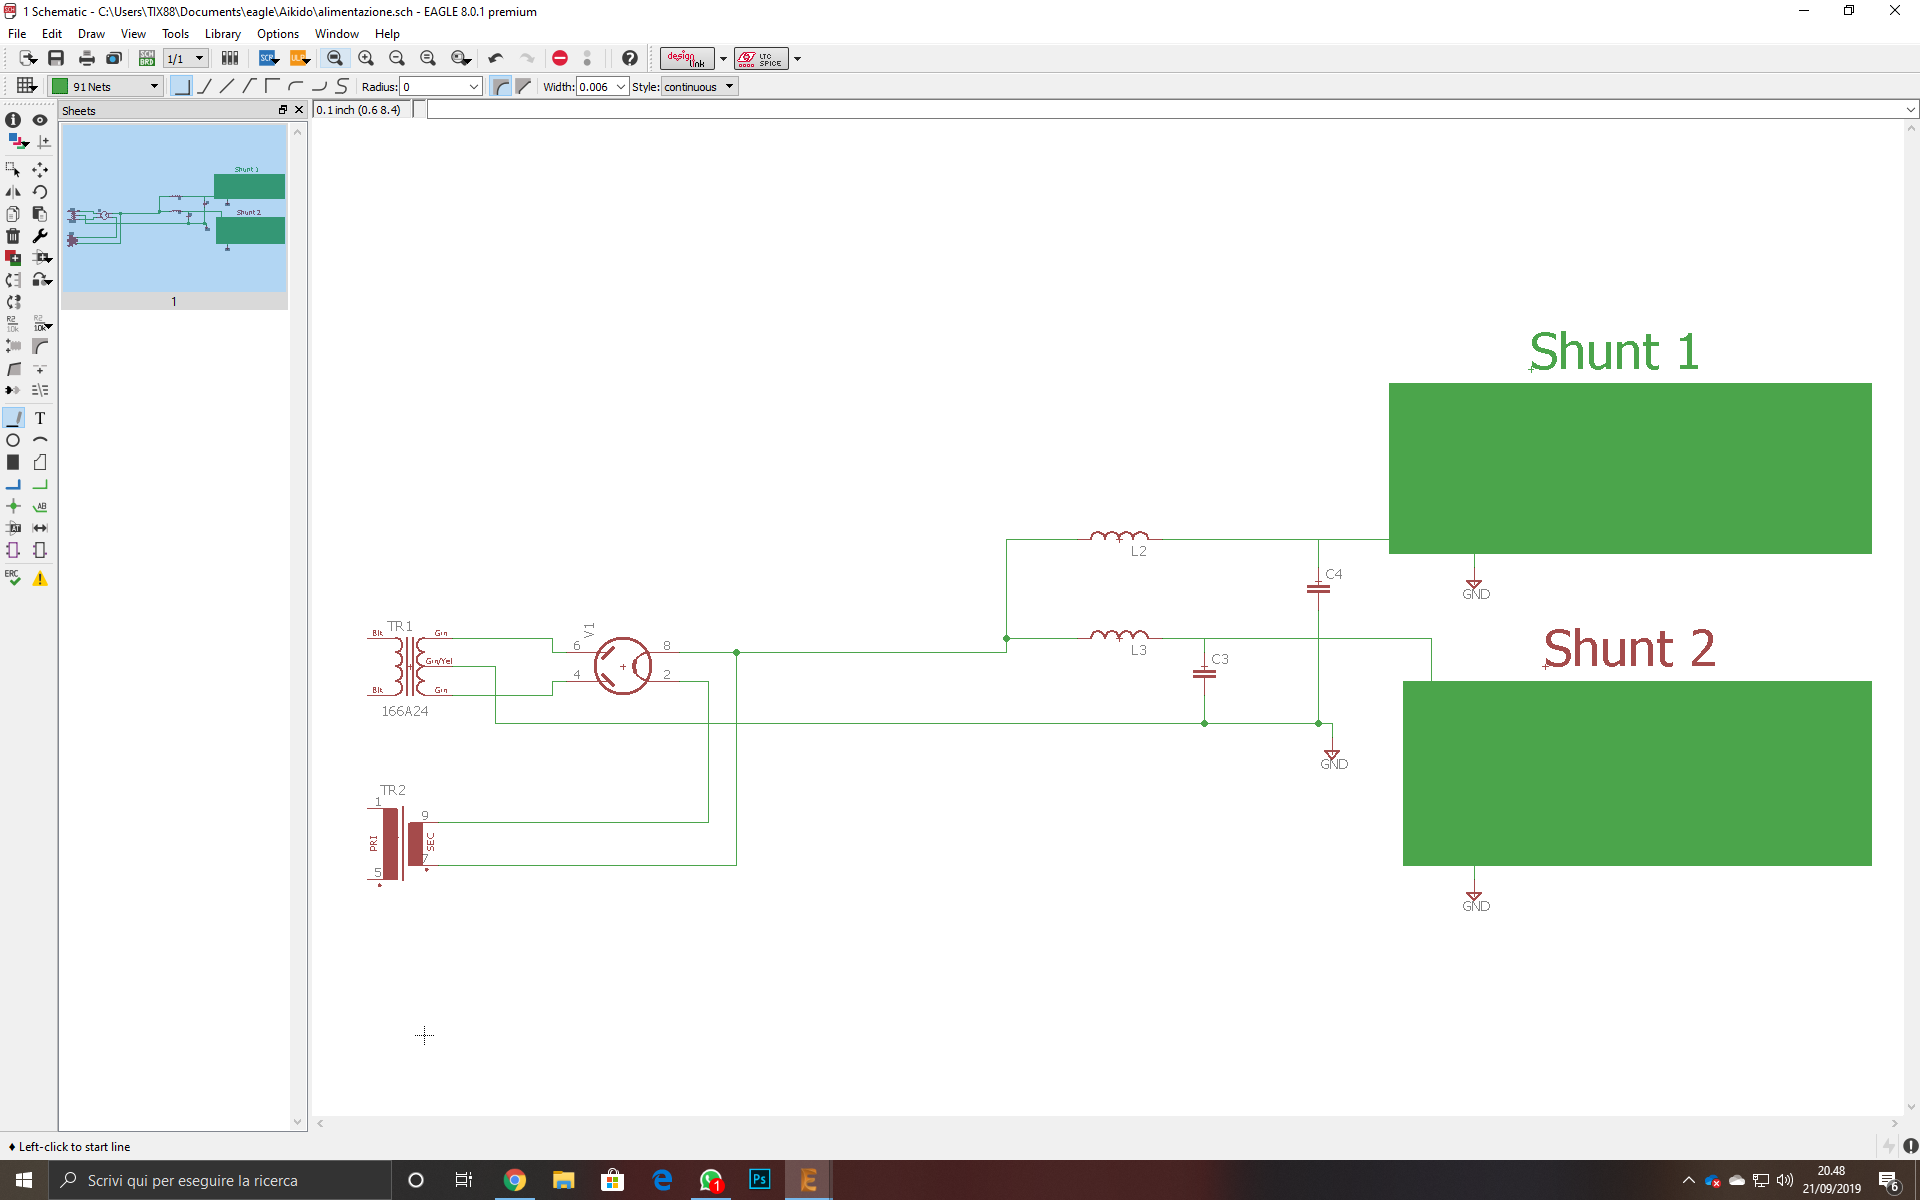Viewport: 1920px width, 1200px height.
Task: Click the red Stop command icon
Action: coord(560,58)
